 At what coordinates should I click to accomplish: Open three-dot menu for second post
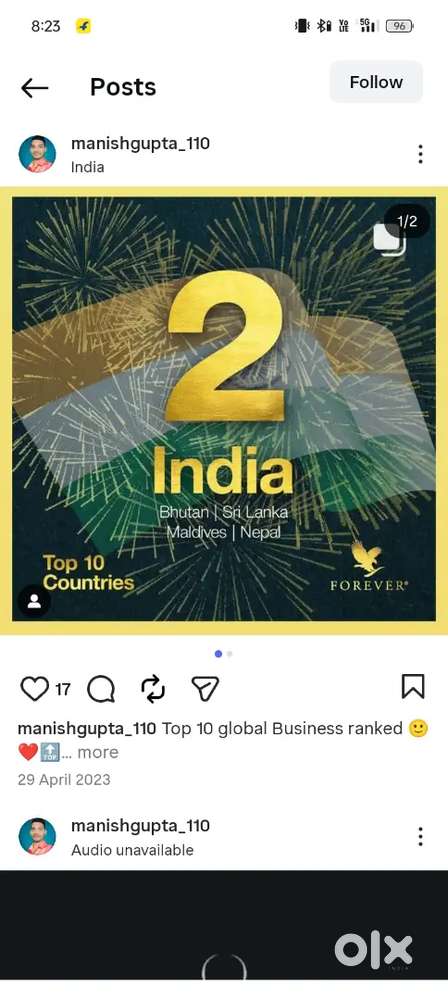420,836
